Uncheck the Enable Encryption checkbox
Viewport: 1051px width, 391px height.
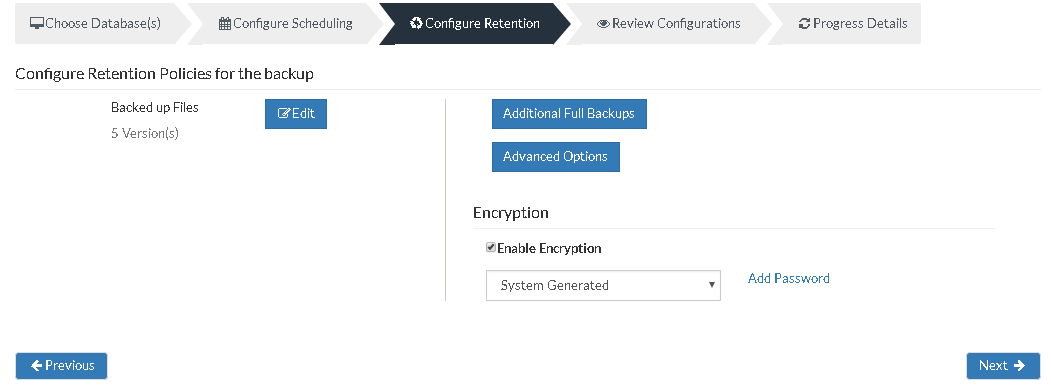coord(491,247)
